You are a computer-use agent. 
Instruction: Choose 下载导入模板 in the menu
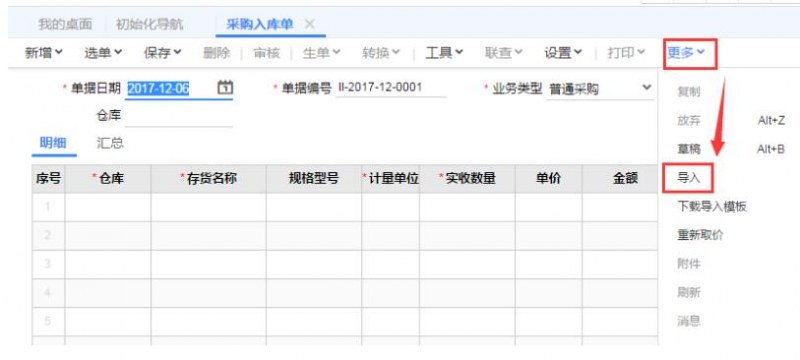(712, 207)
